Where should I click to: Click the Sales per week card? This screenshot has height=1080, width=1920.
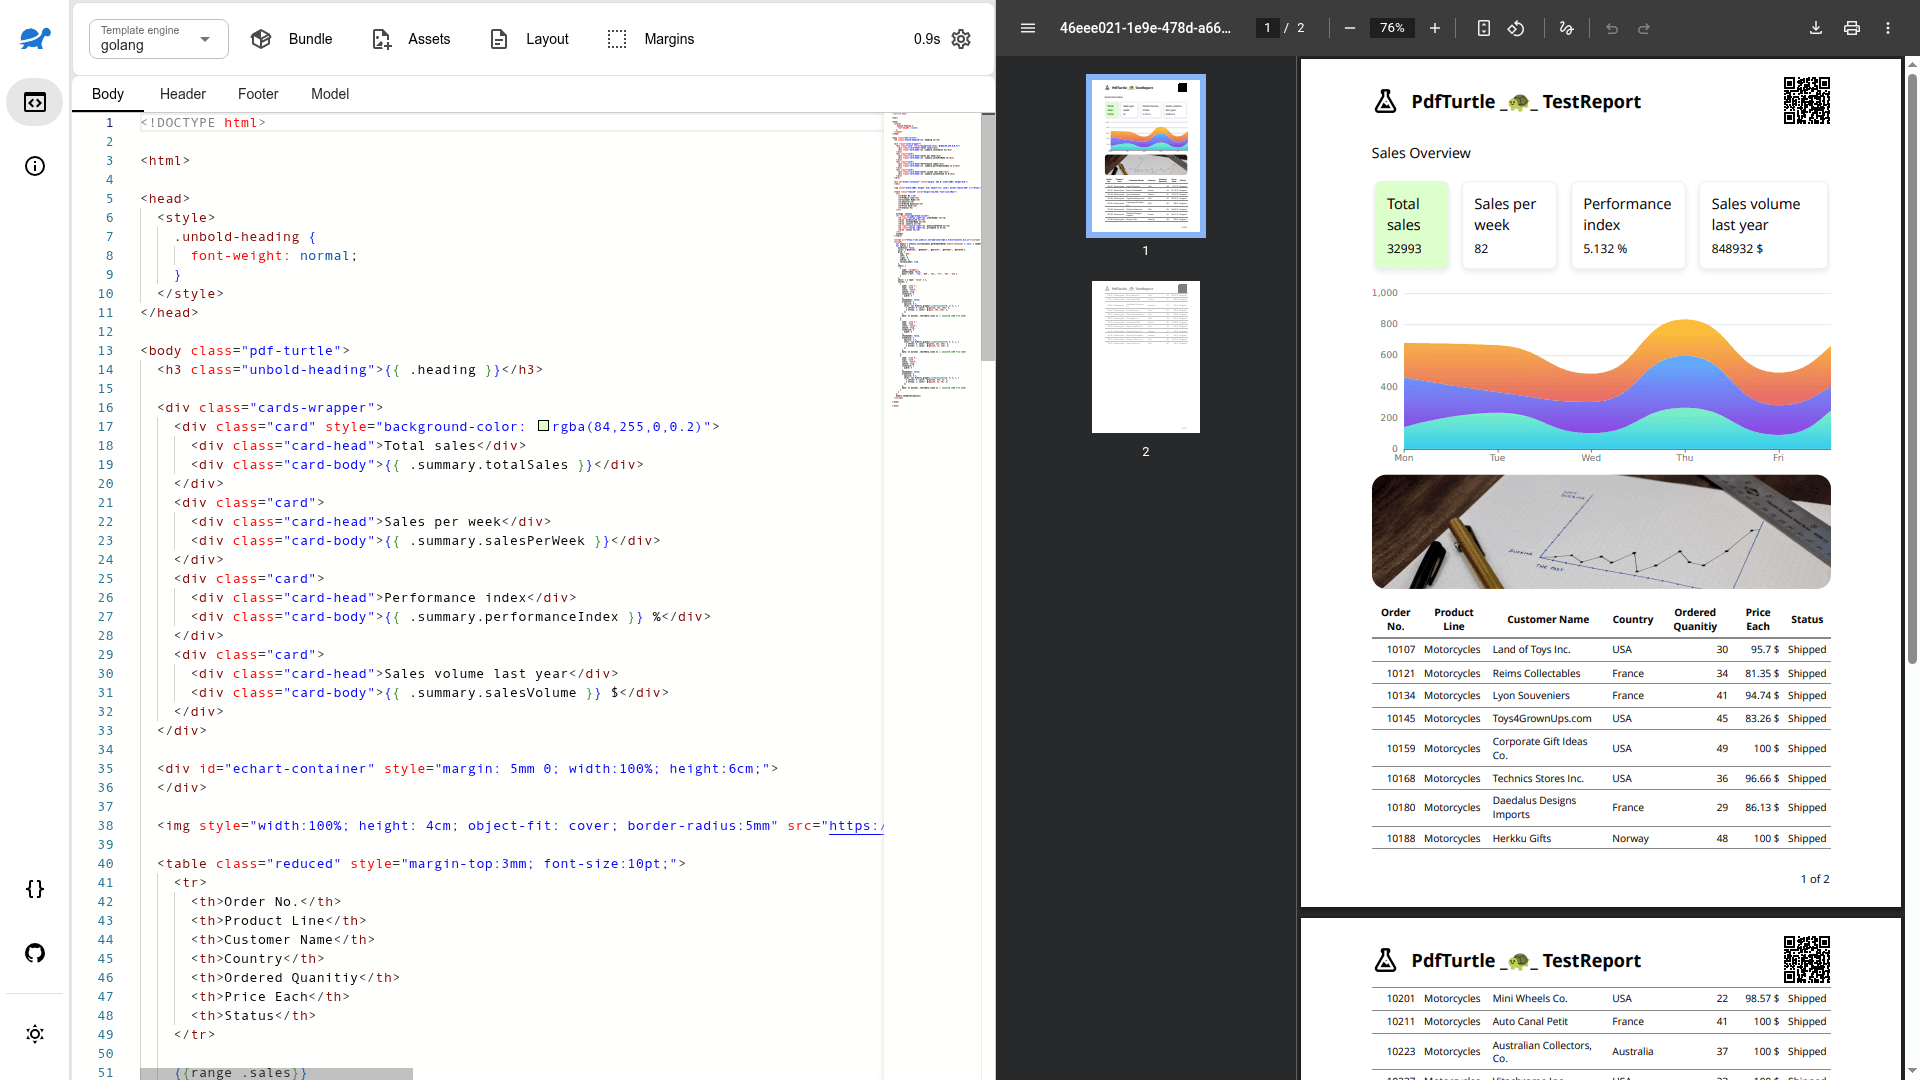1509,225
